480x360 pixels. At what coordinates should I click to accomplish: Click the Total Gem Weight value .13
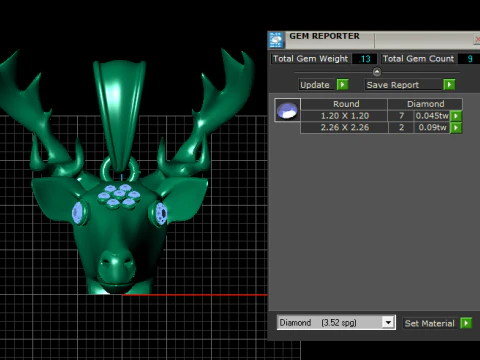365,59
